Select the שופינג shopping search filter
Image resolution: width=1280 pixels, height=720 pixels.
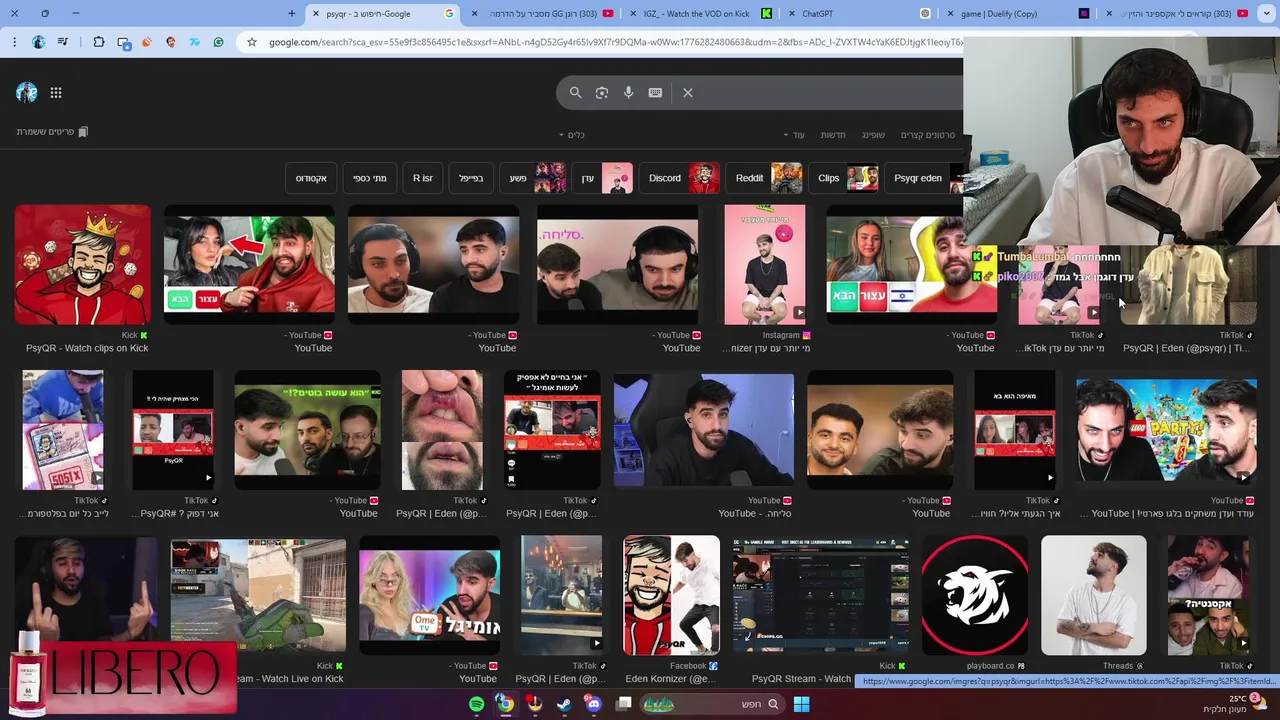[x=873, y=135]
